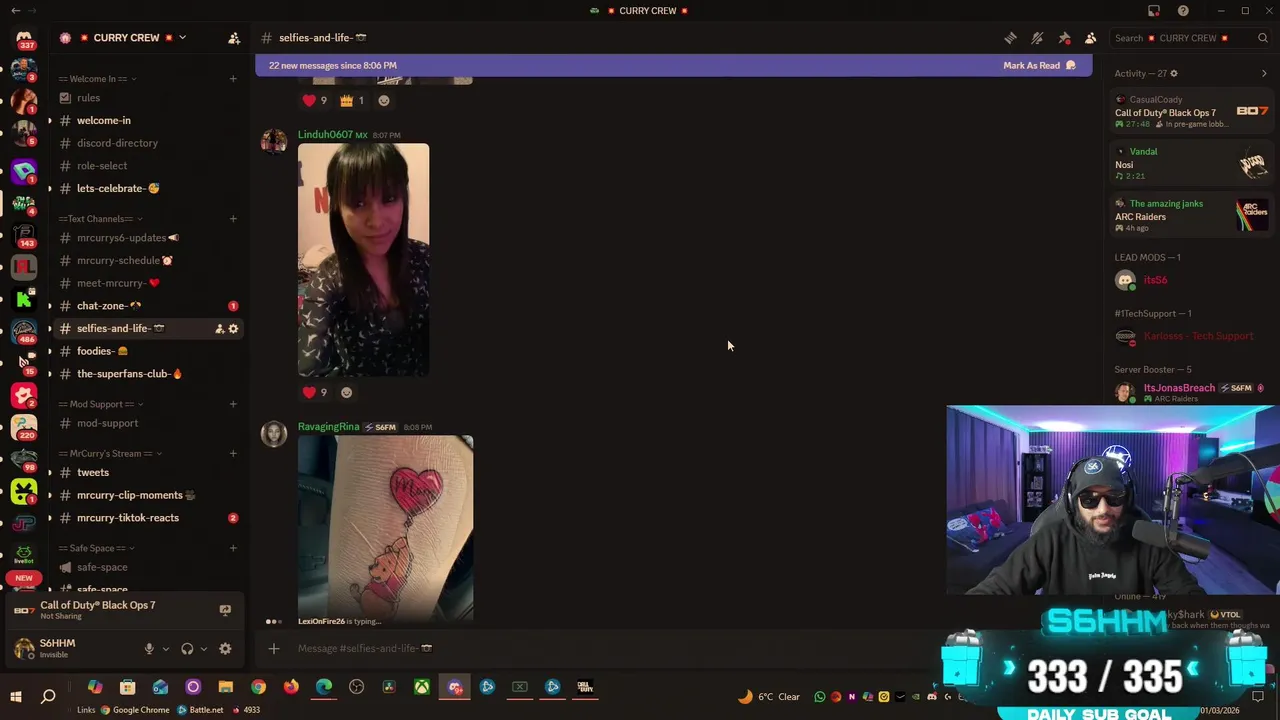Viewport: 1280px width, 720px height.
Task: Open Activity settings gear
Action: 1174,74
